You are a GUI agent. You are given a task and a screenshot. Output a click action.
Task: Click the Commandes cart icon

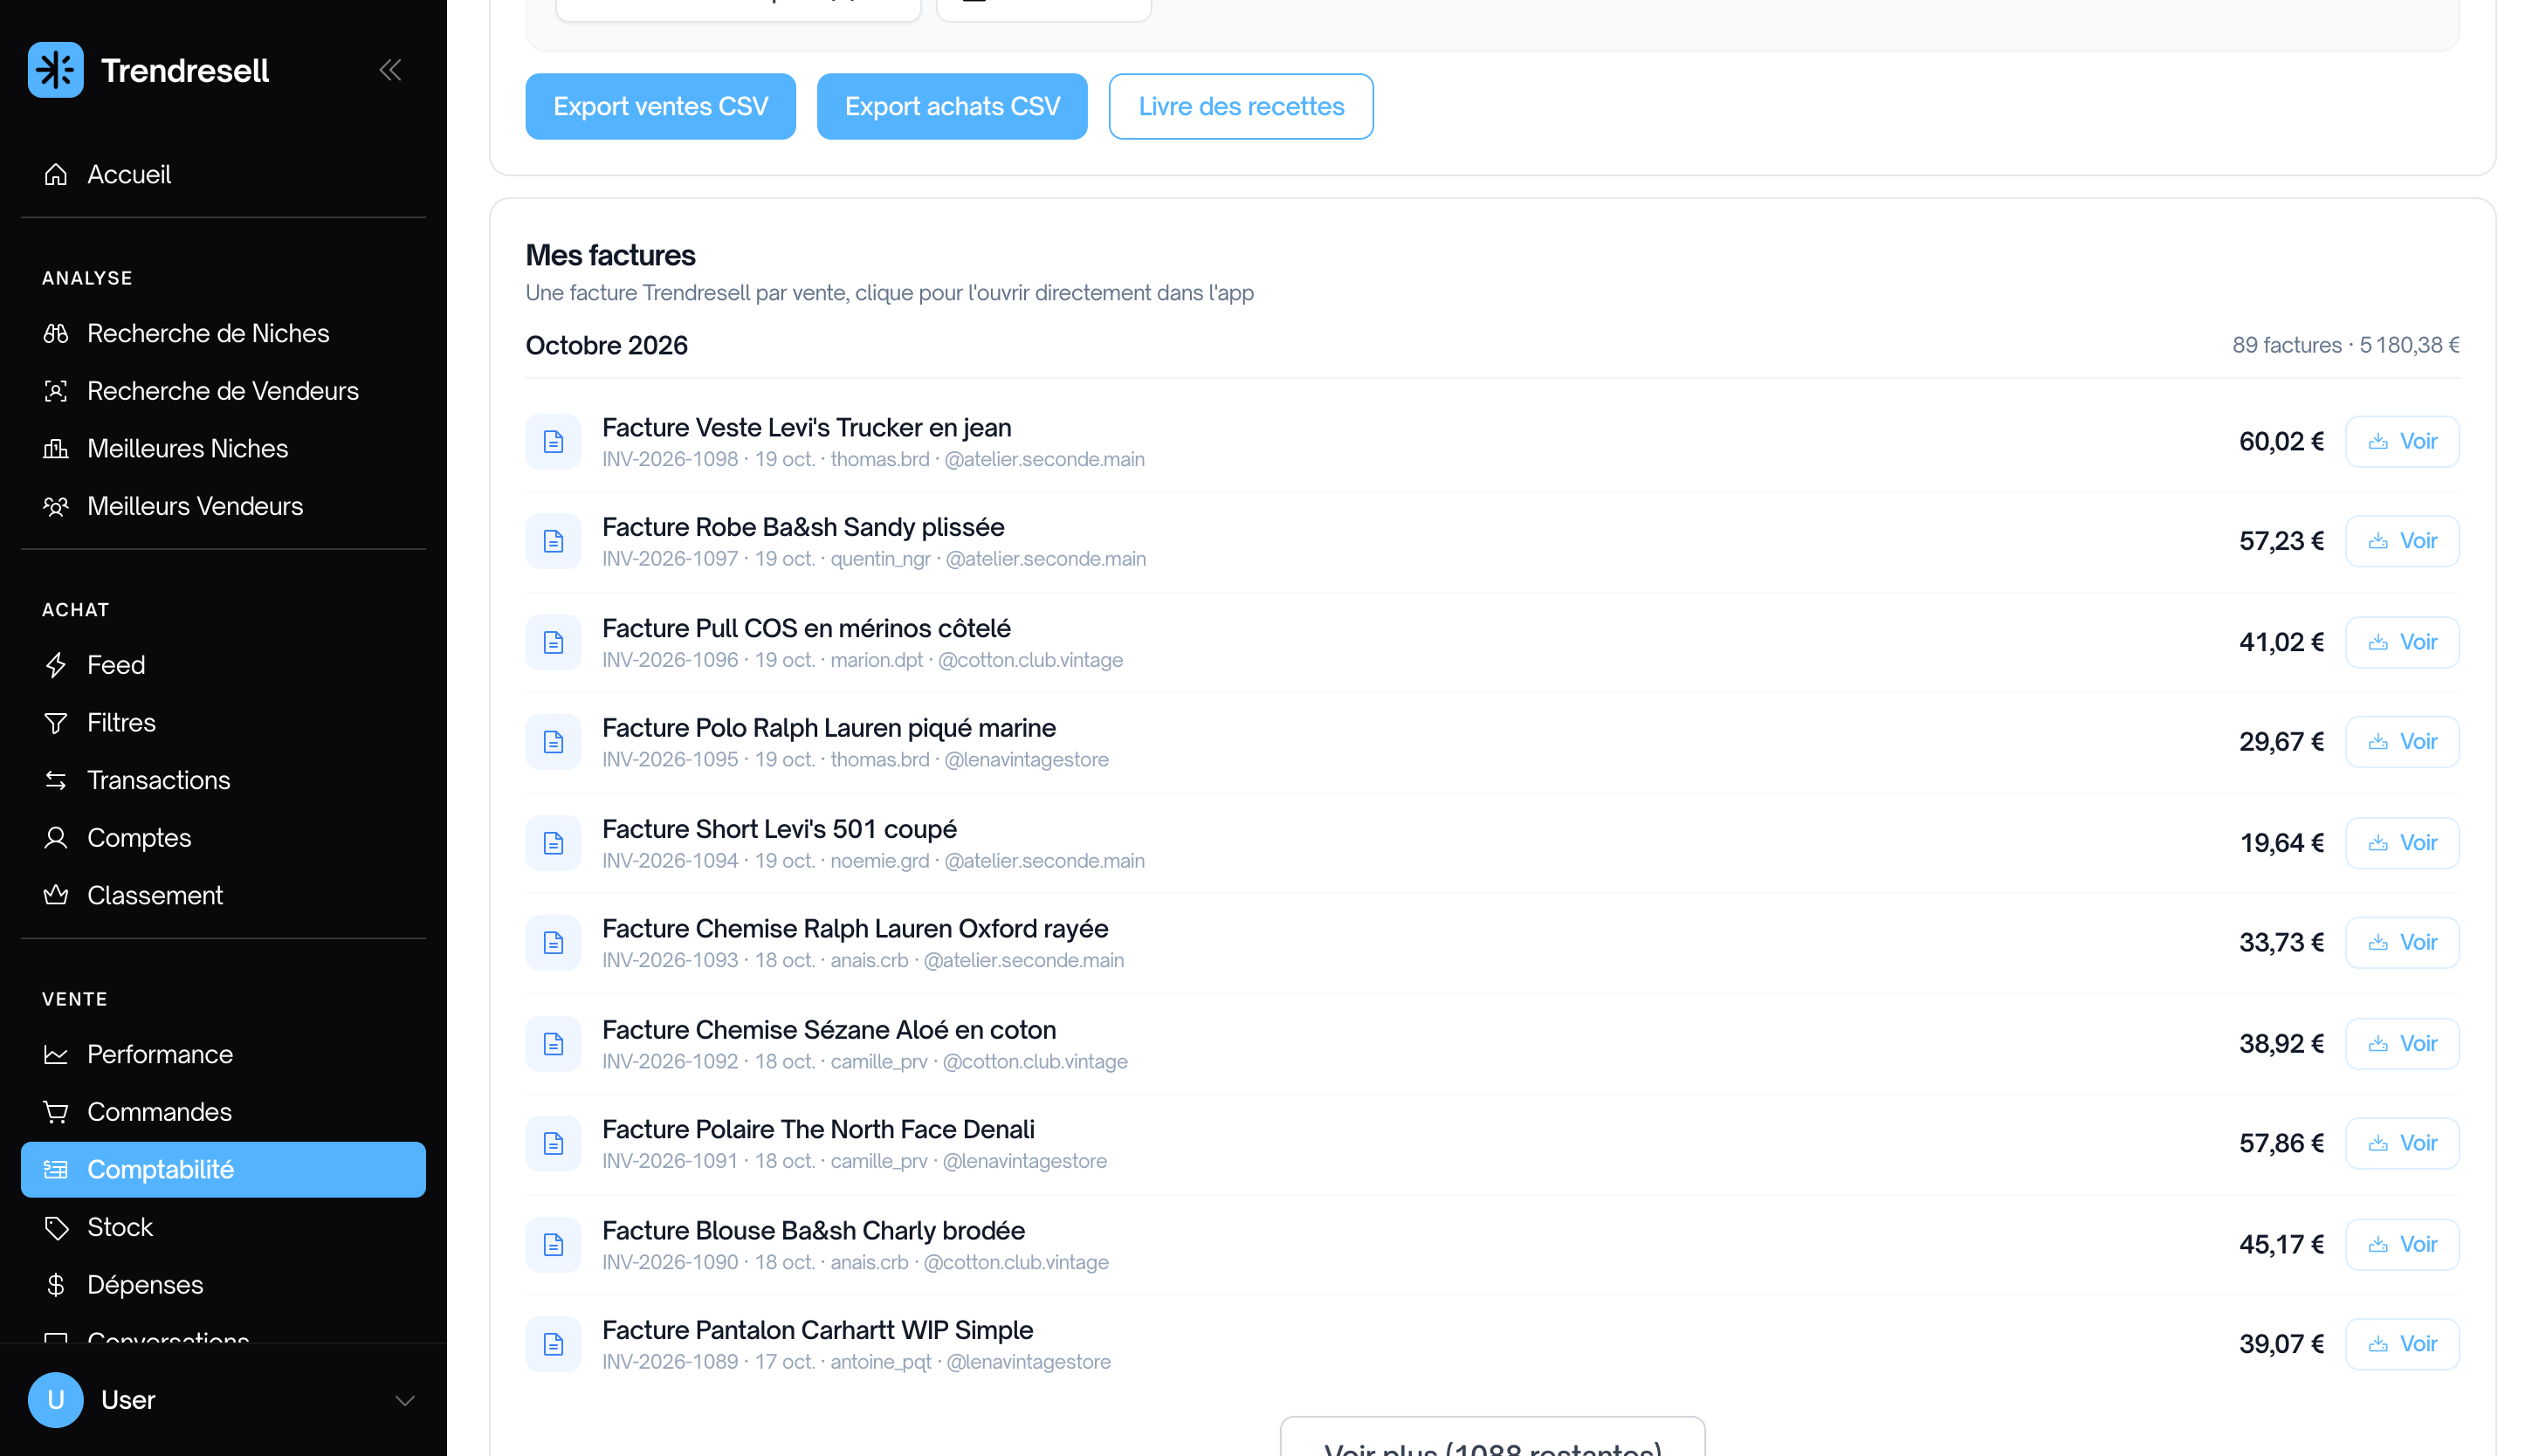[56, 1112]
